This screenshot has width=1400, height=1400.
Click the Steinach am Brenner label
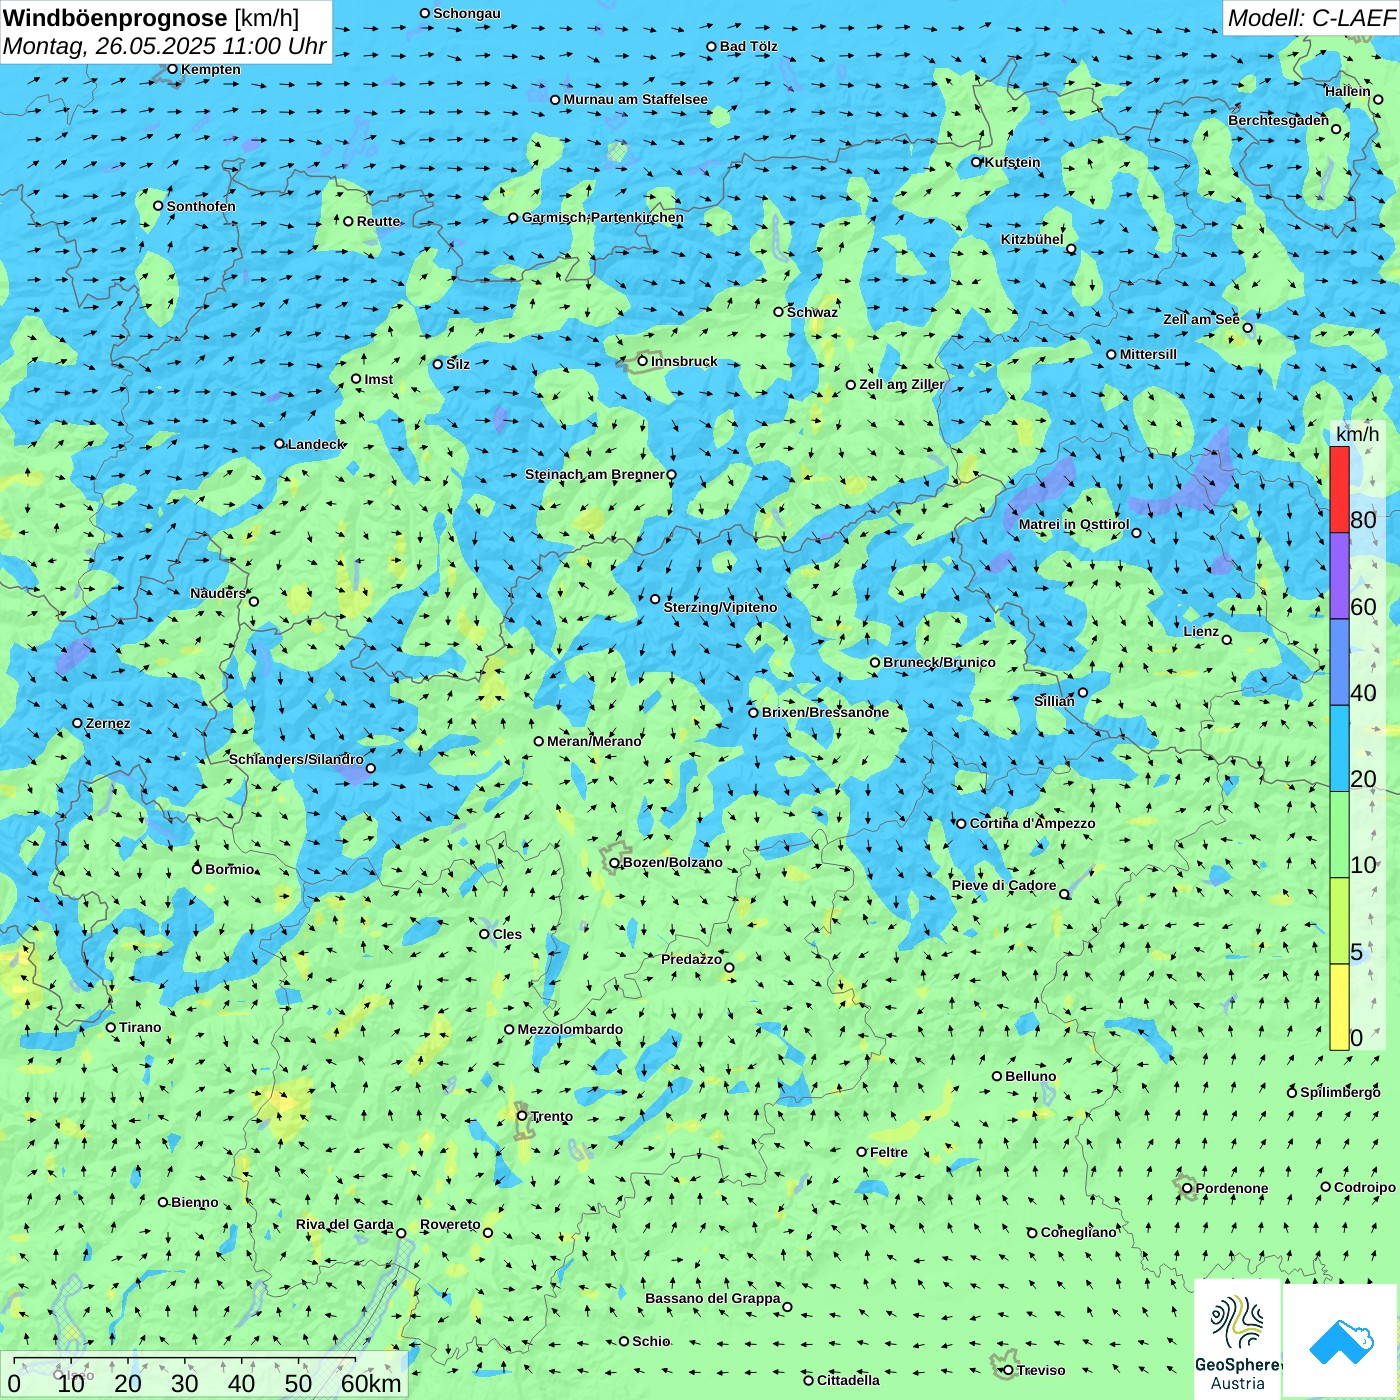click(x=595, y=474)
